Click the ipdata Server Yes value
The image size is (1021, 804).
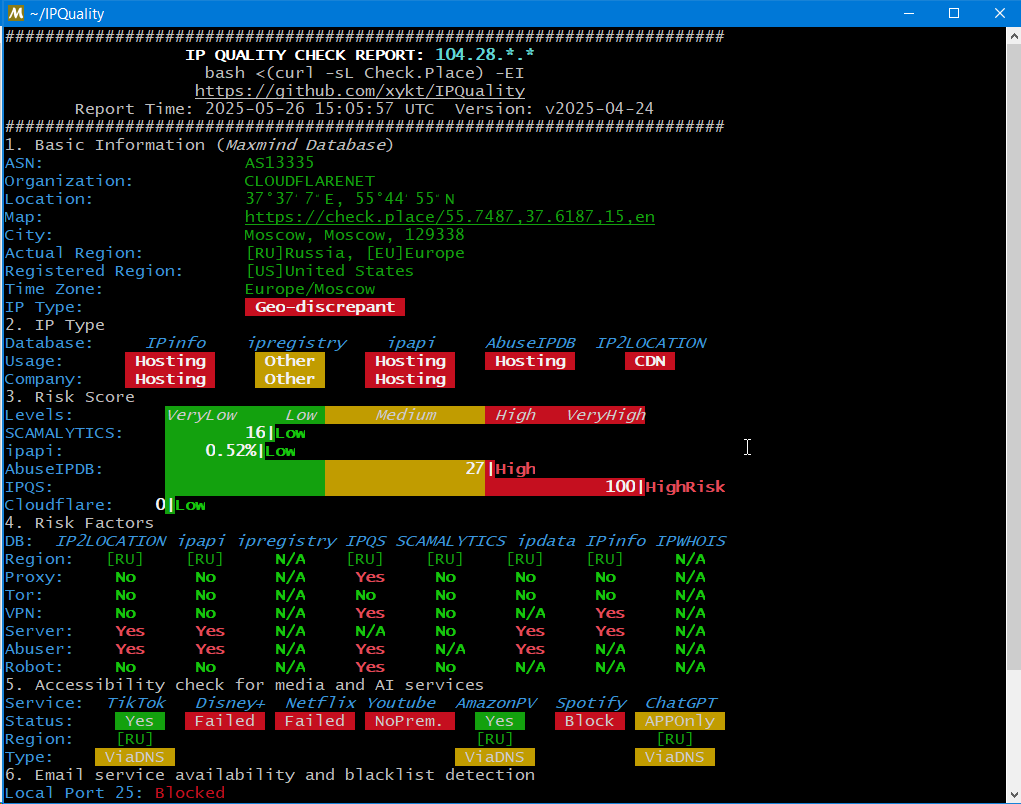(530, 631)
